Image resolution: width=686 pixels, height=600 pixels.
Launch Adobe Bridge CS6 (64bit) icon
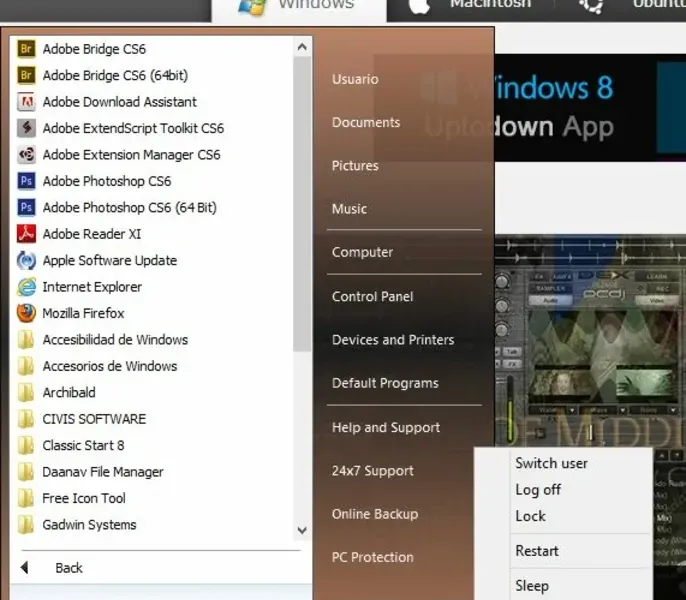pyautogui.click(x=26, y=75)
